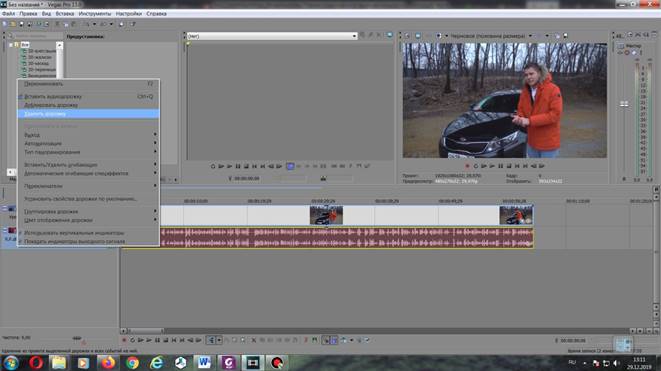The height and width of the screenshot is (371, 661).
Task: Click Play in the video preview transport
Action: tap(492, 166)
